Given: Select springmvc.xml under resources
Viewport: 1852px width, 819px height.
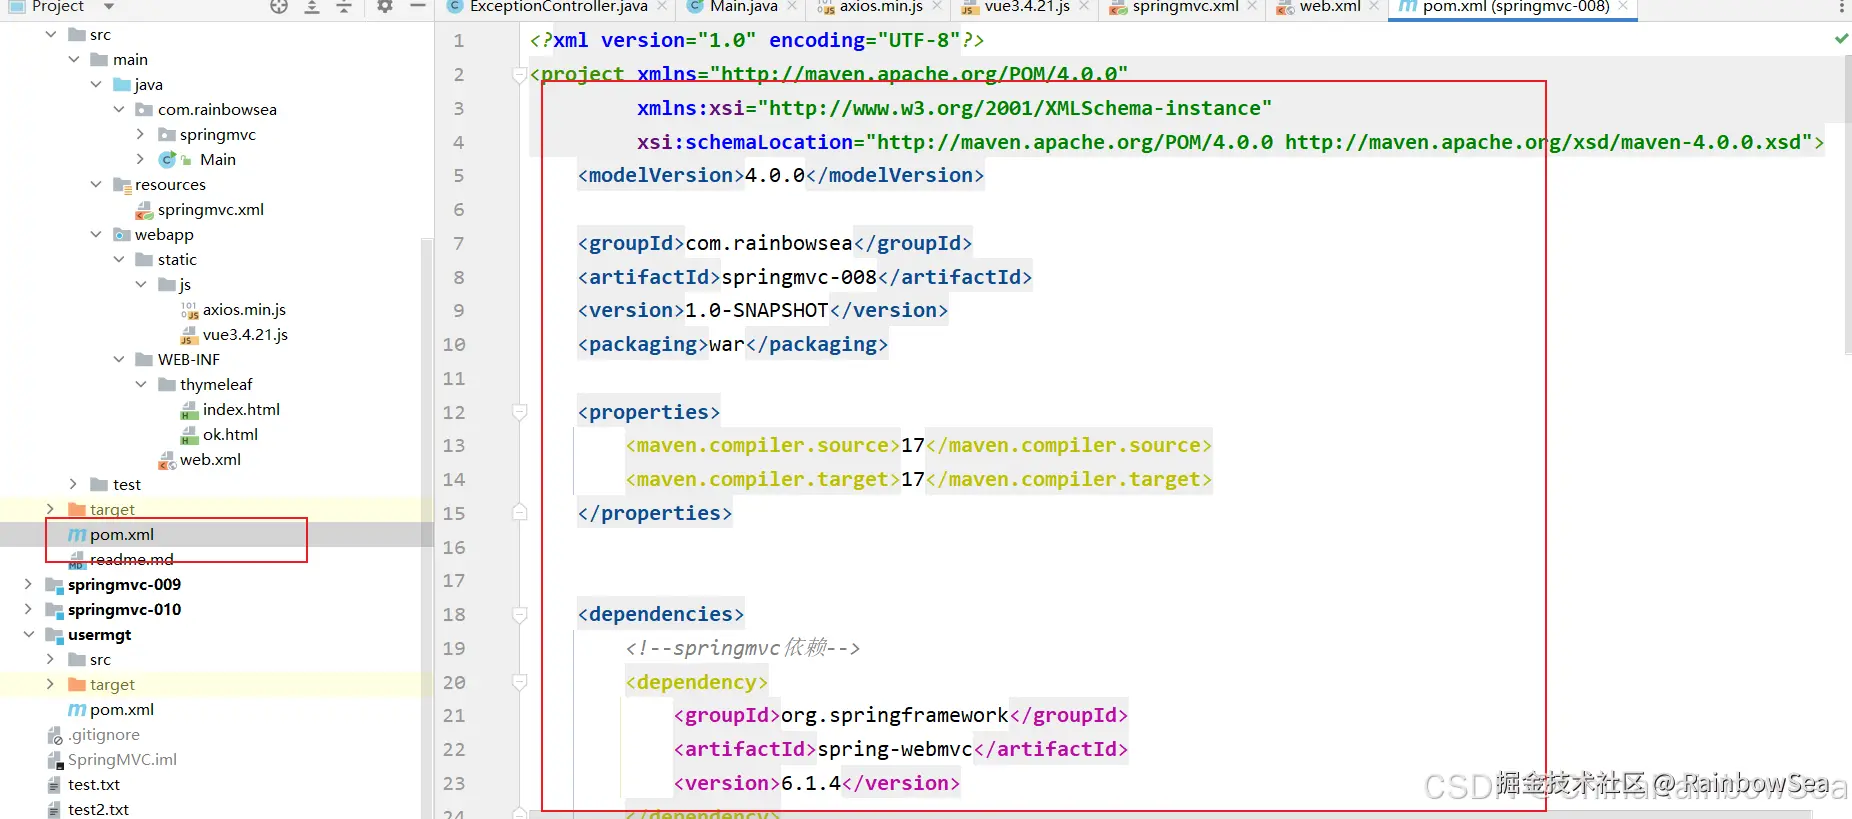Looking at the screenshot, I should pos(210,209).
